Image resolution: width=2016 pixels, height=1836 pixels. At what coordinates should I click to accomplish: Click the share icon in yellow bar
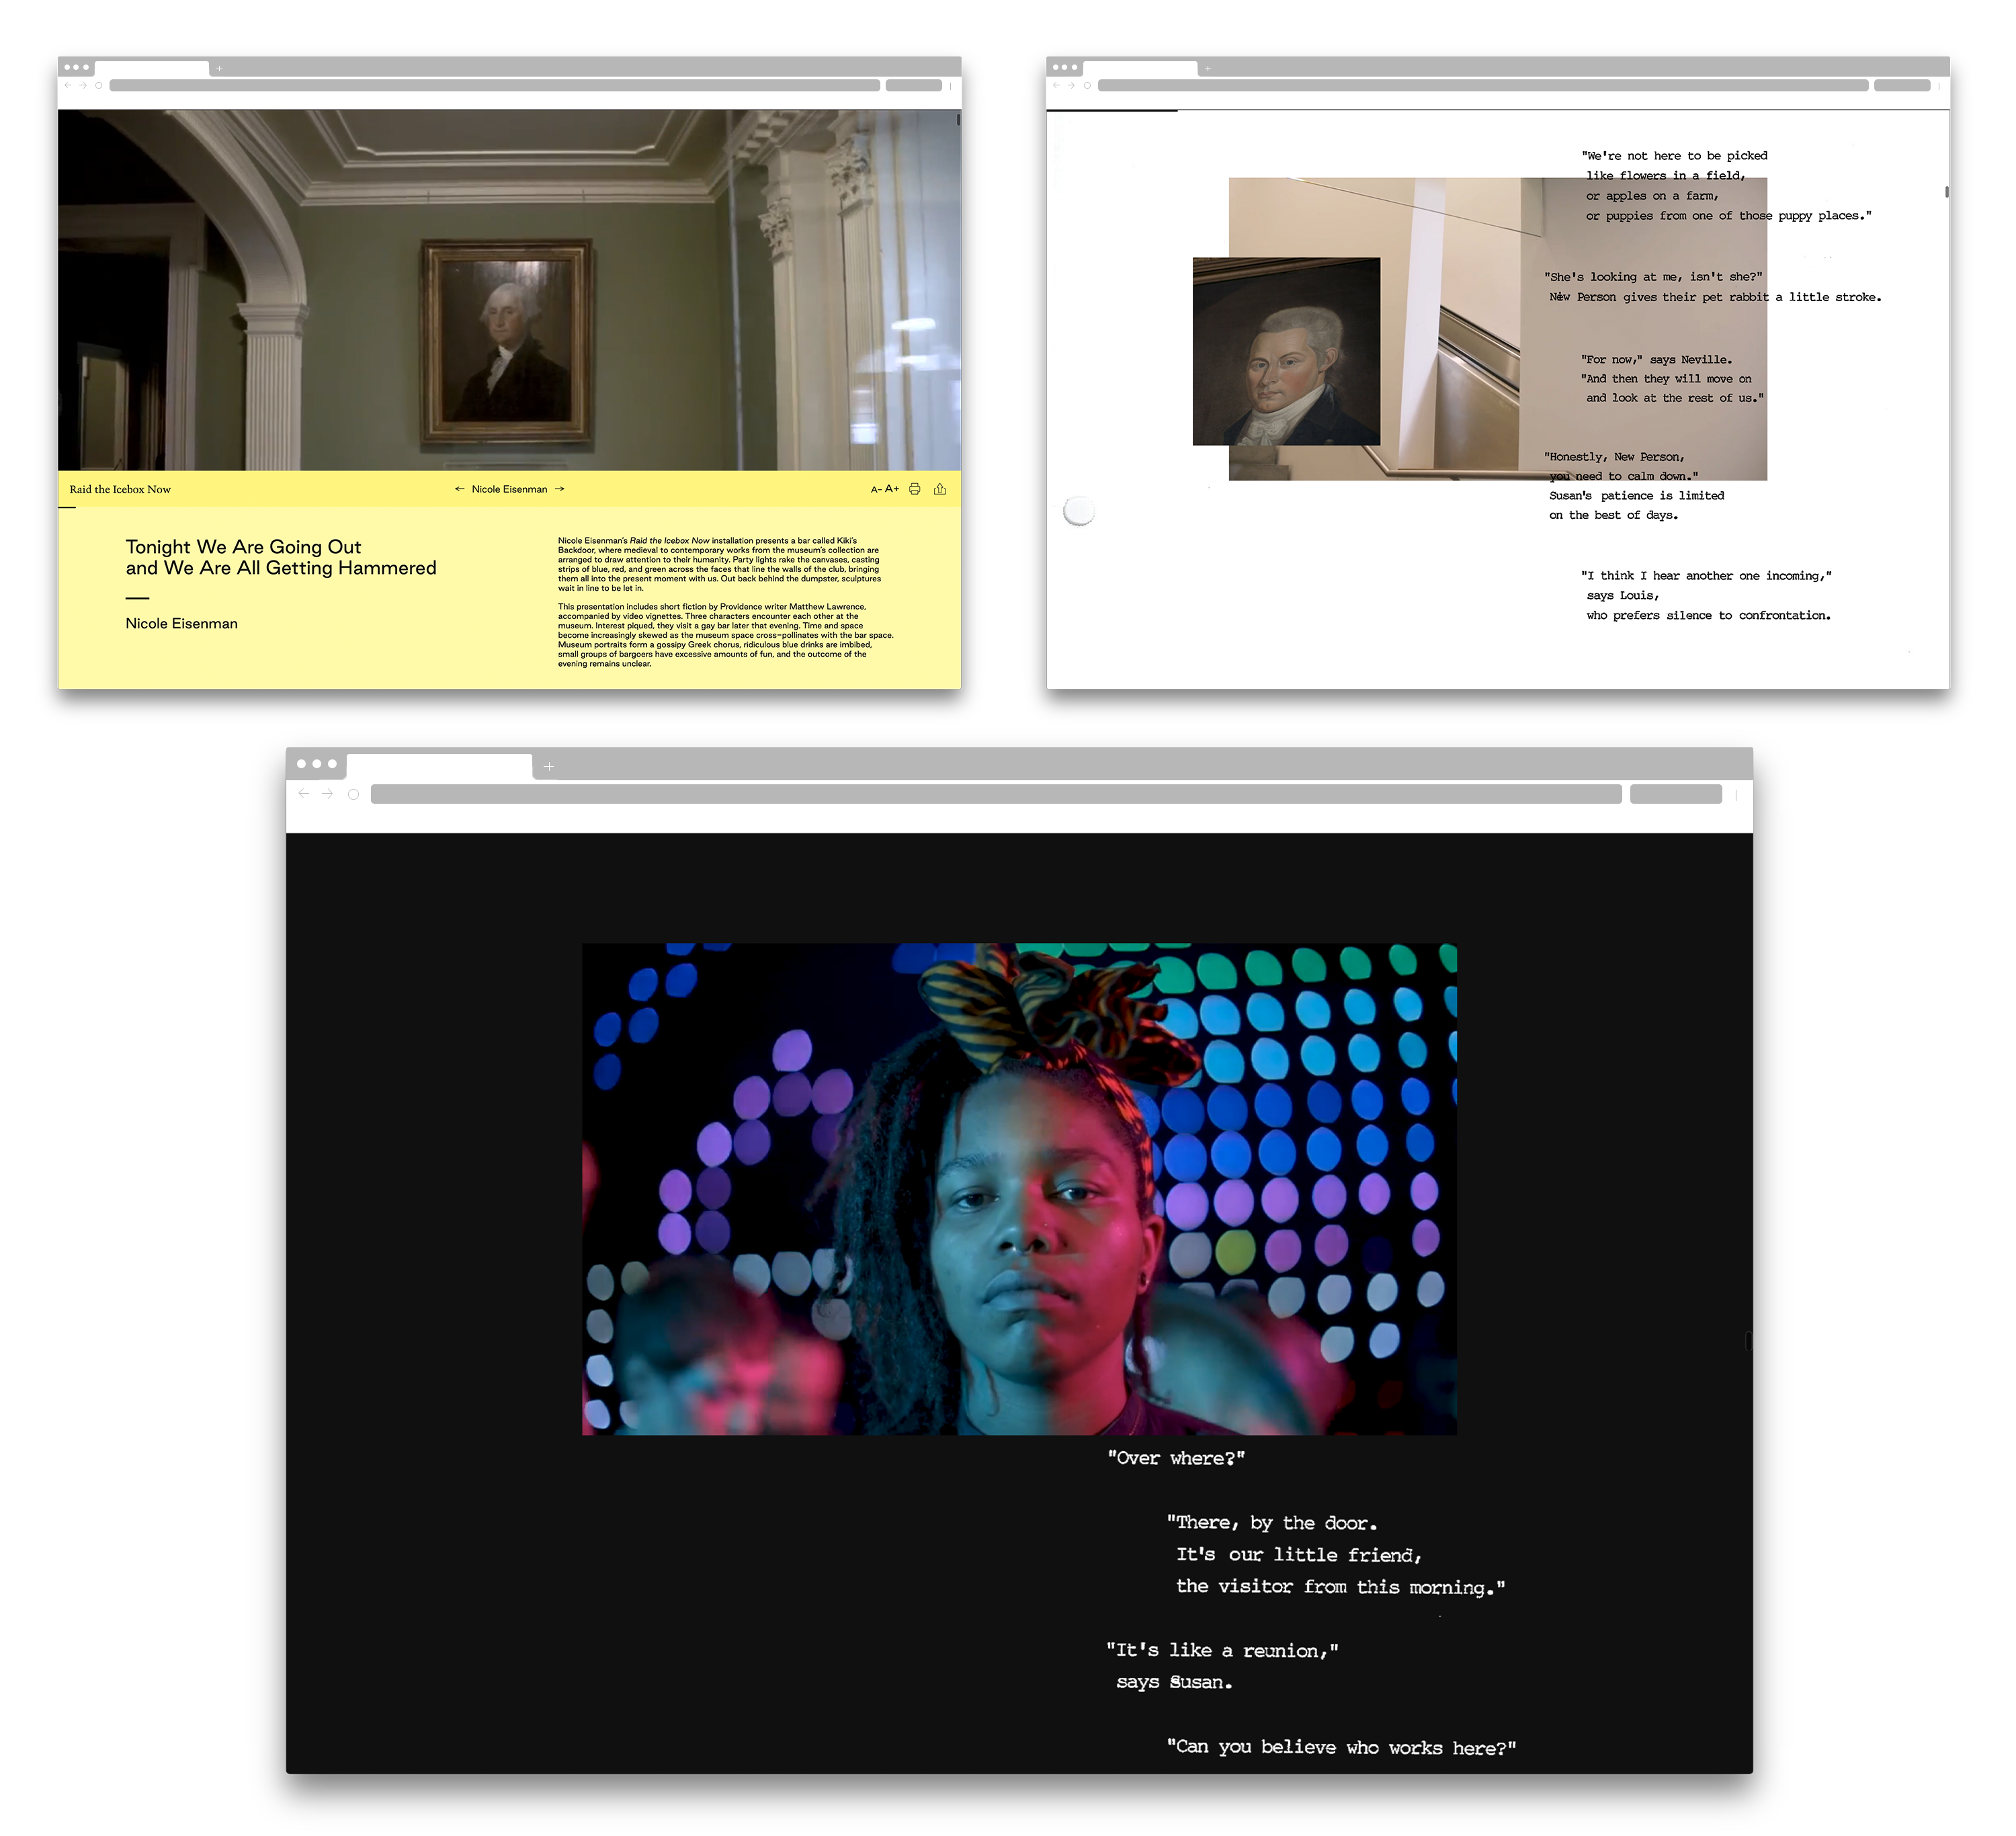point(940,489)
